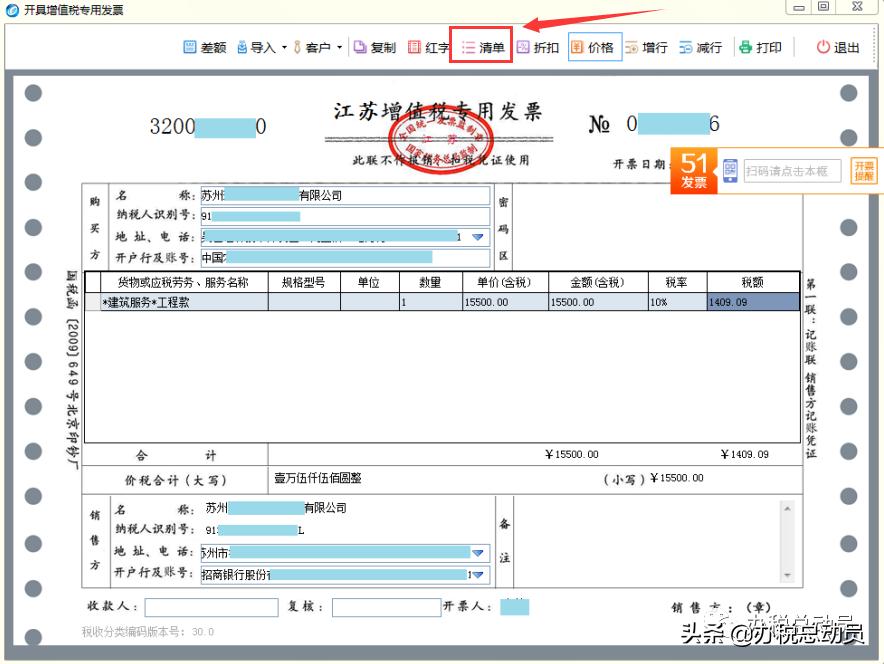Select the 打印 print icon
Viewport: 884px width, 664px height.
pos(760,46)
